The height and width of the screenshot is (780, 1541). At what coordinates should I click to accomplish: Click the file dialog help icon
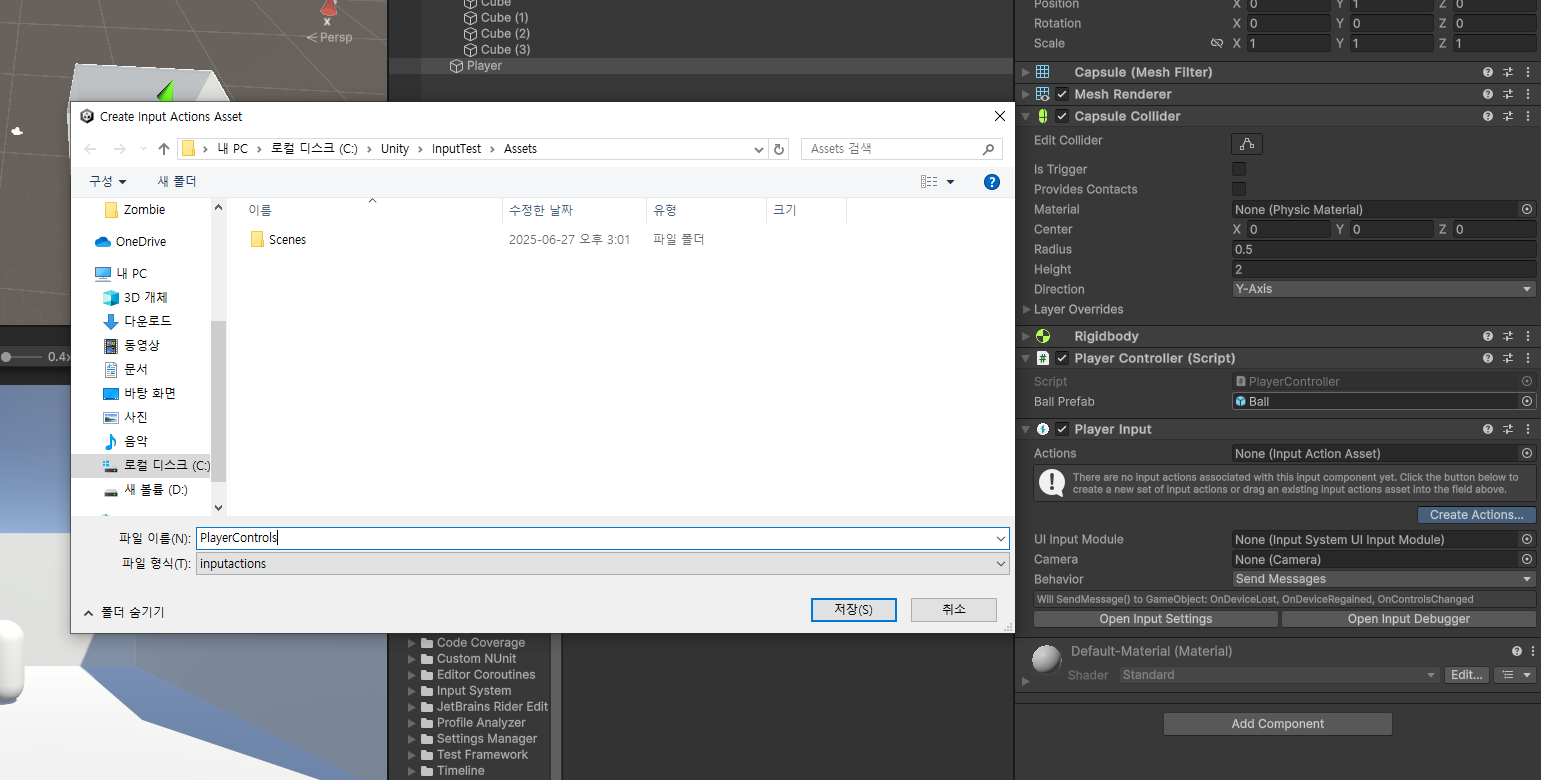[x=992, y=182]
